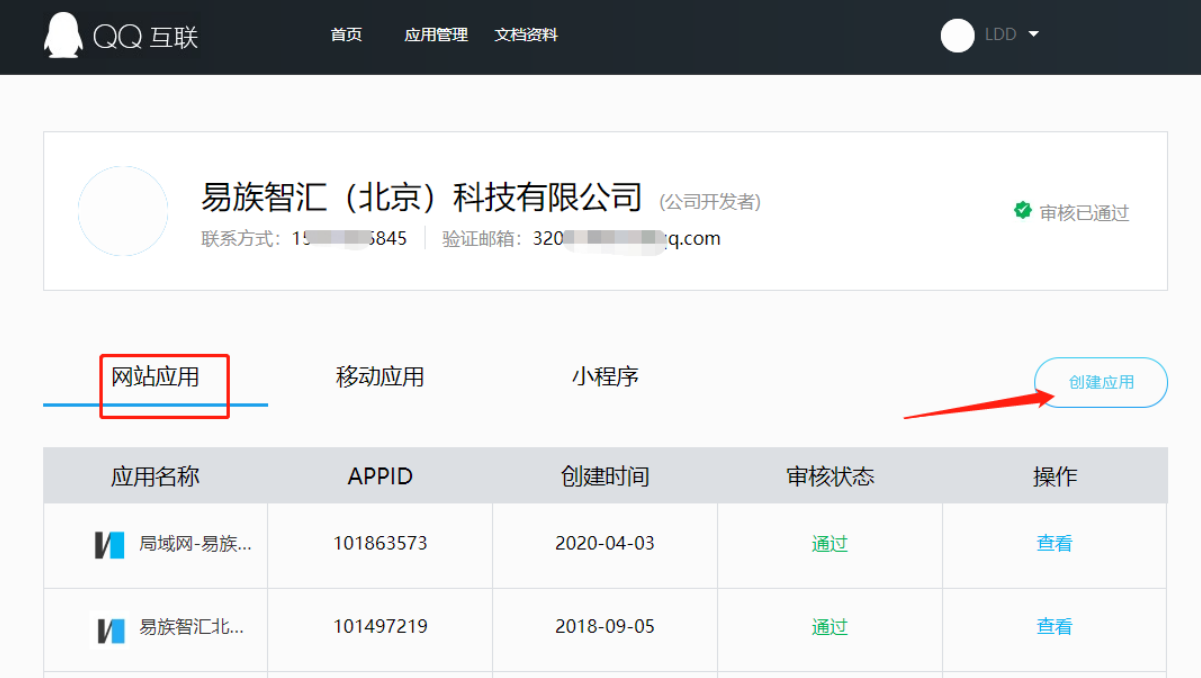Screen dimensions: 1201x678
Task: Switch to the 网站应用 tab
Action: (x=155, y=377)
